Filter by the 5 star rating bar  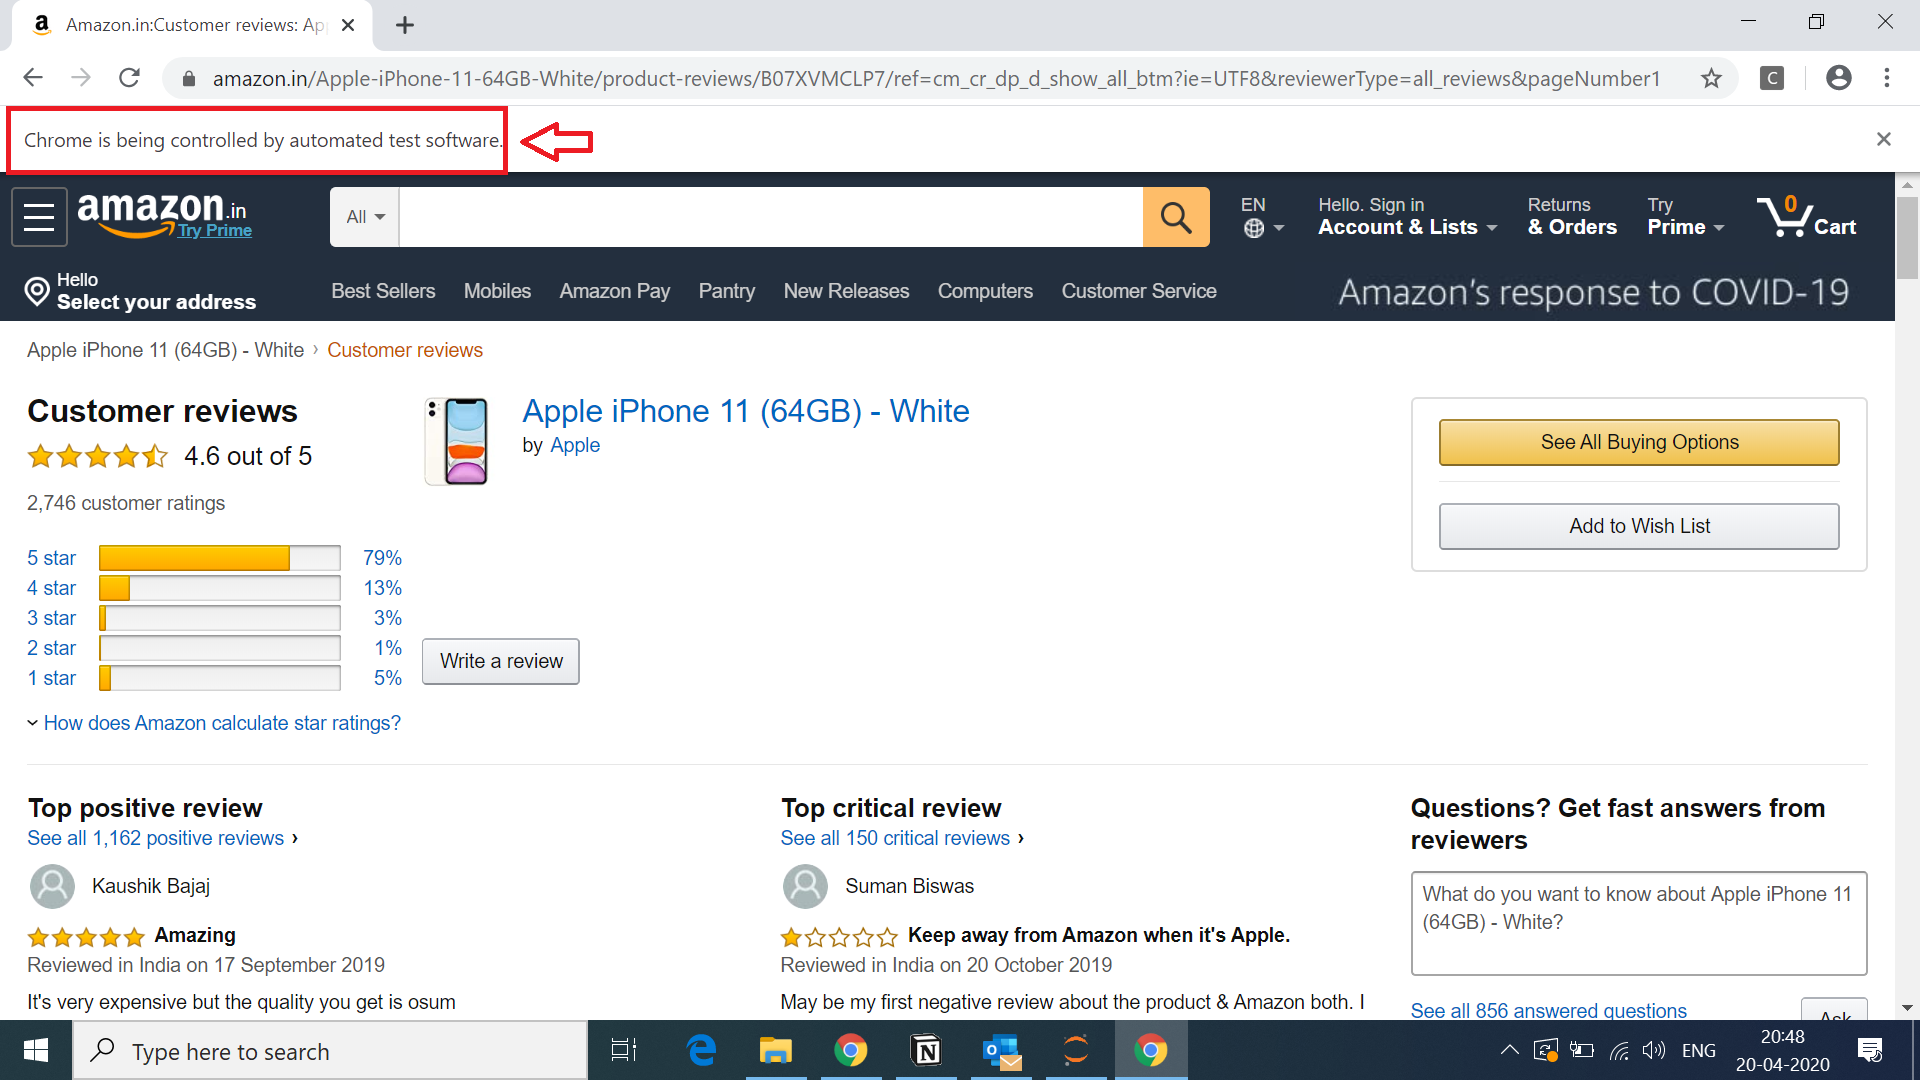click(x=219, y=558)
